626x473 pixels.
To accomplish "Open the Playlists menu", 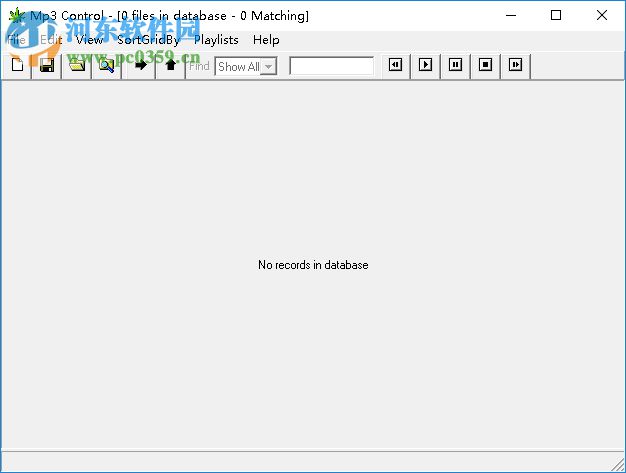I will point(216,40).
